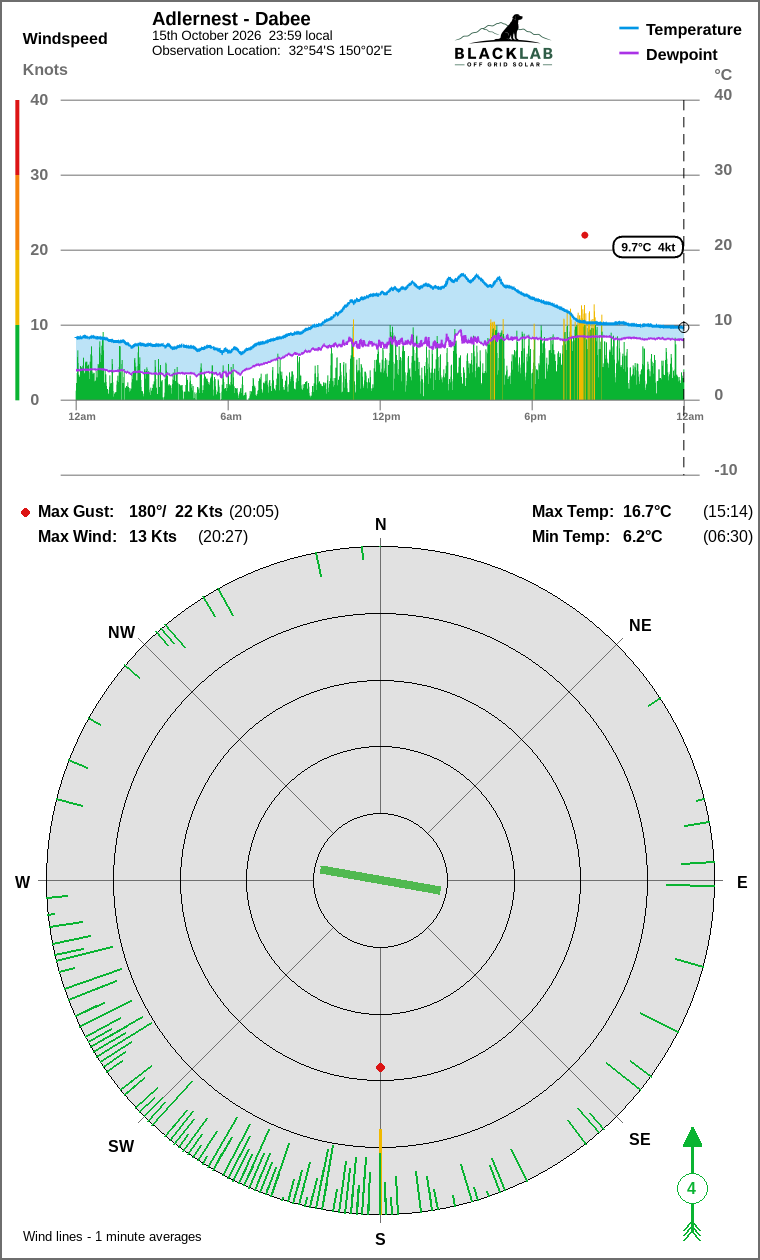The height and width of the screenshot is (1260, 760).
Task: Click the green wind arrow showing 4
Action: (691, 1183)
